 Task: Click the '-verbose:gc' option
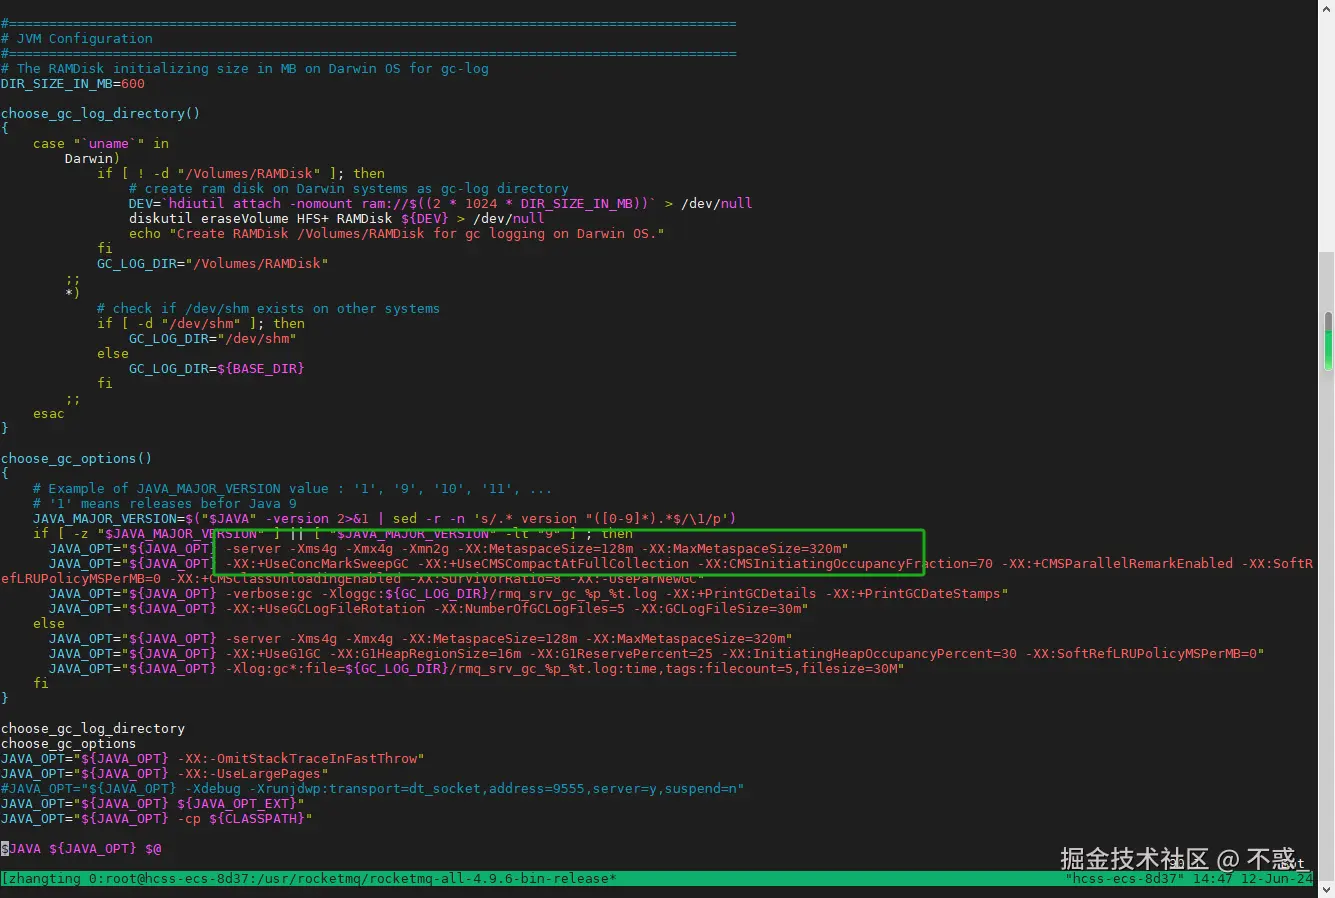pyautogui.click(x=269, y=593)
